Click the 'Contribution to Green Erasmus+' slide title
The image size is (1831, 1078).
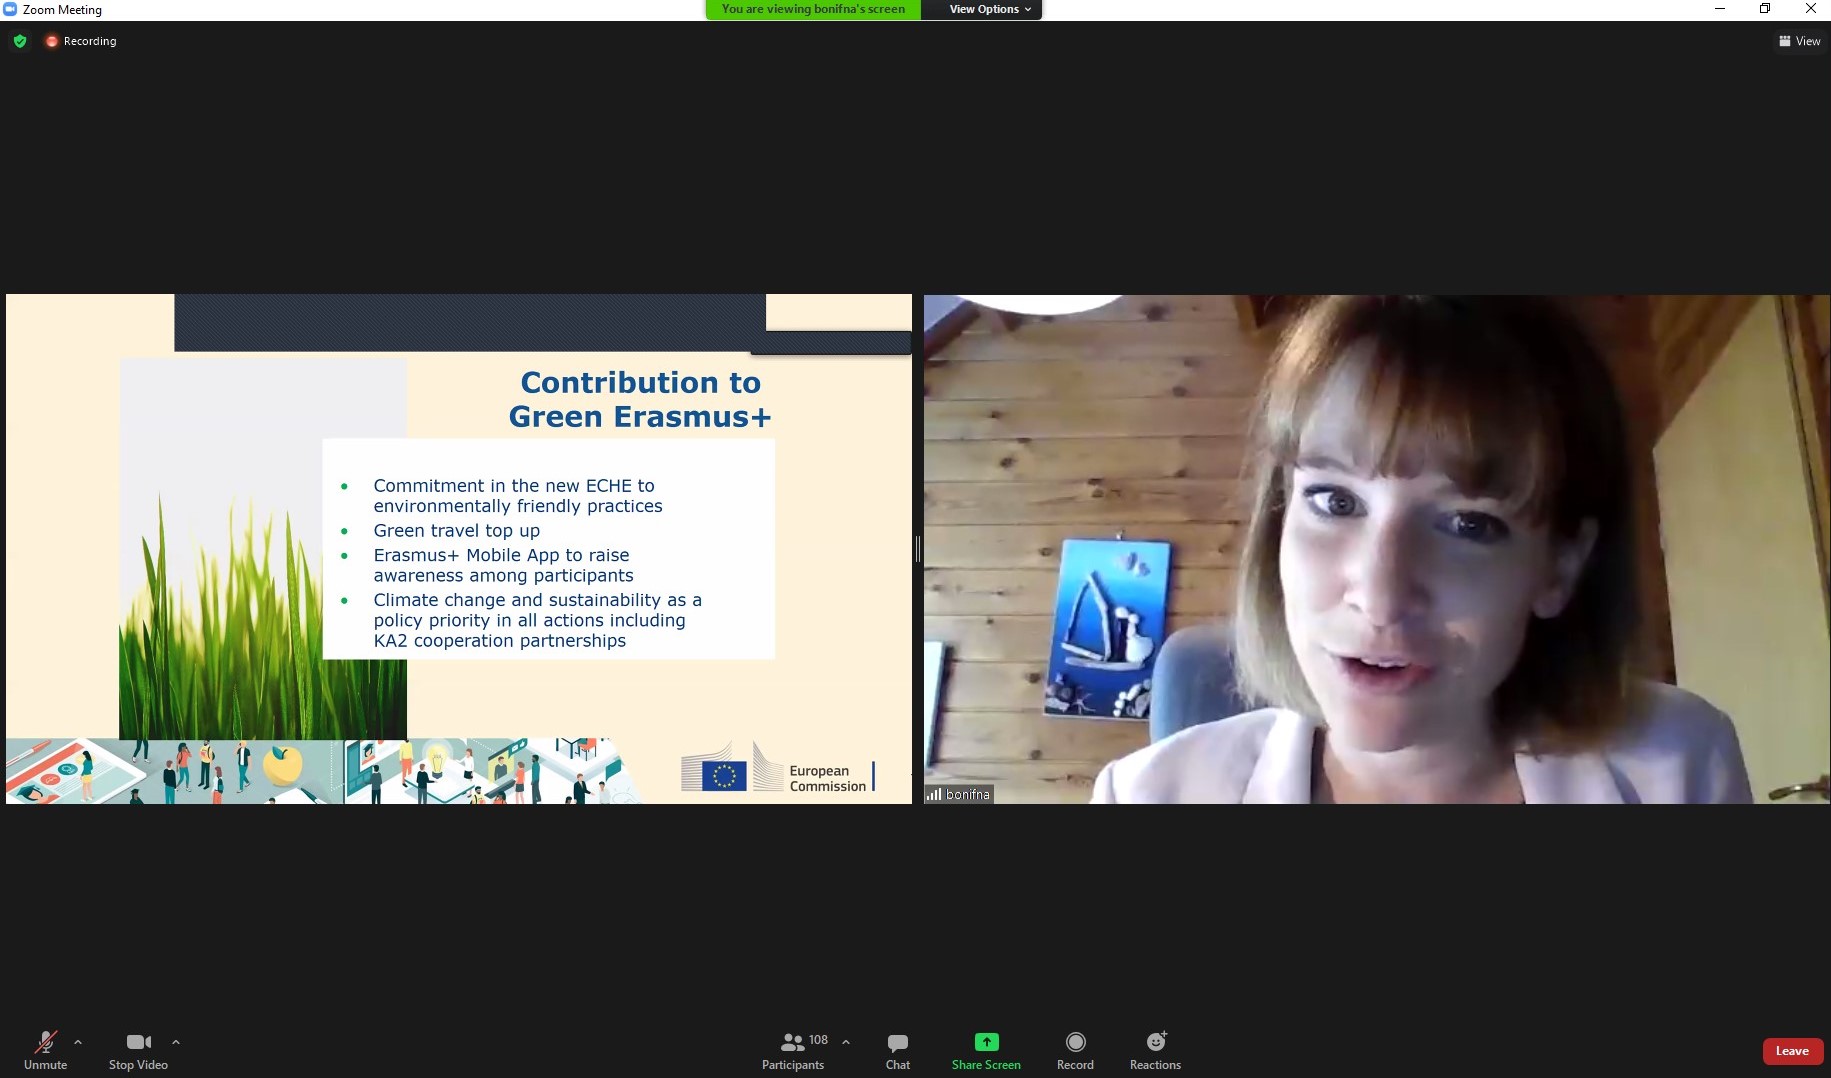tap(640, 399)
